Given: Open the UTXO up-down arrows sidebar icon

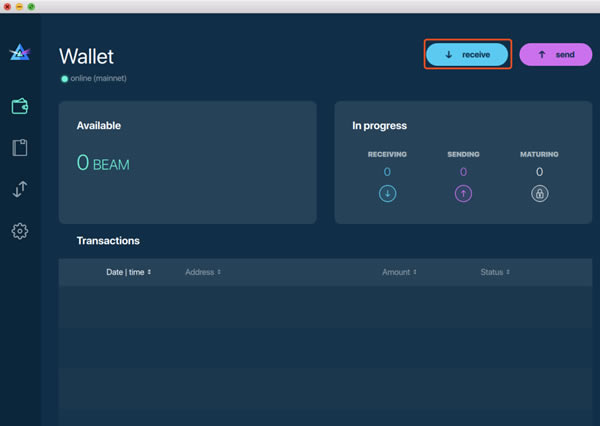Looking at the screenshot, I should tap(19, 189).
